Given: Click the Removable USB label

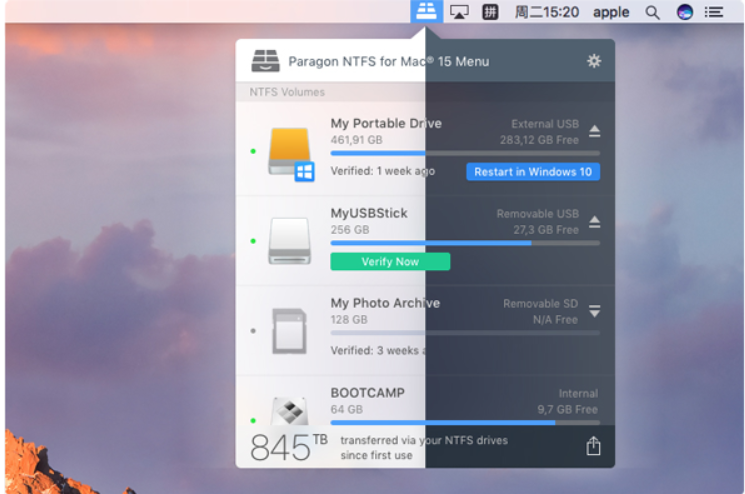Looking at the screenshot, I should (538, 214).
